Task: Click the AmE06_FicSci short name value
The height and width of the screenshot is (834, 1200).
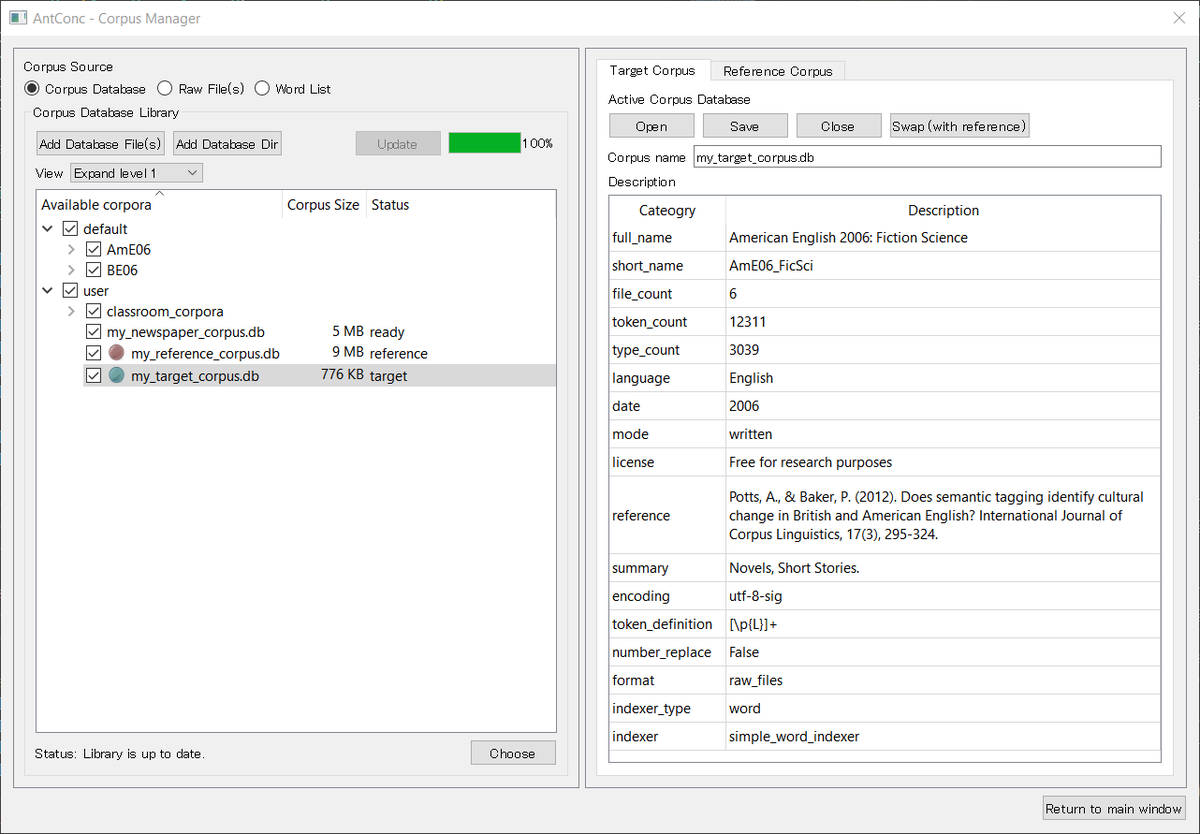Action: click(x=771, y=266)
